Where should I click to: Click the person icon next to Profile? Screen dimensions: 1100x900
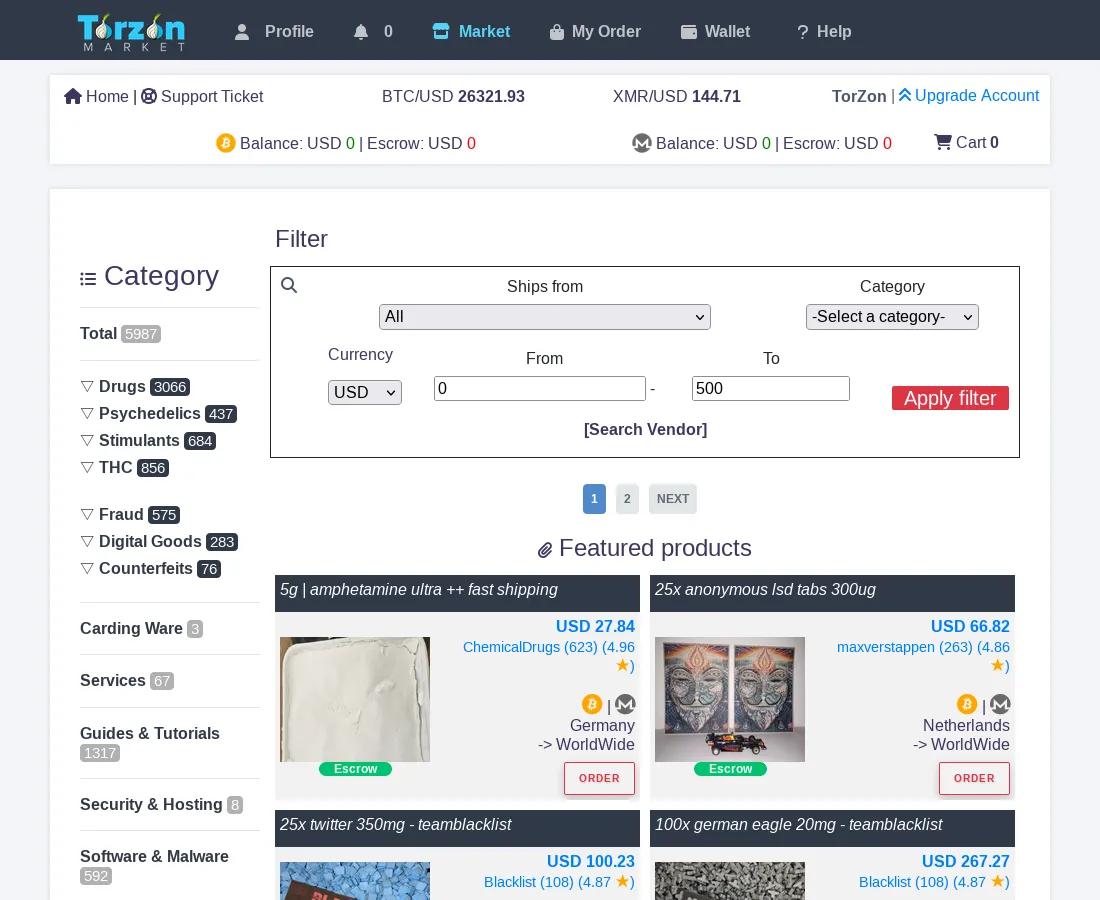(x=242, y=32)
